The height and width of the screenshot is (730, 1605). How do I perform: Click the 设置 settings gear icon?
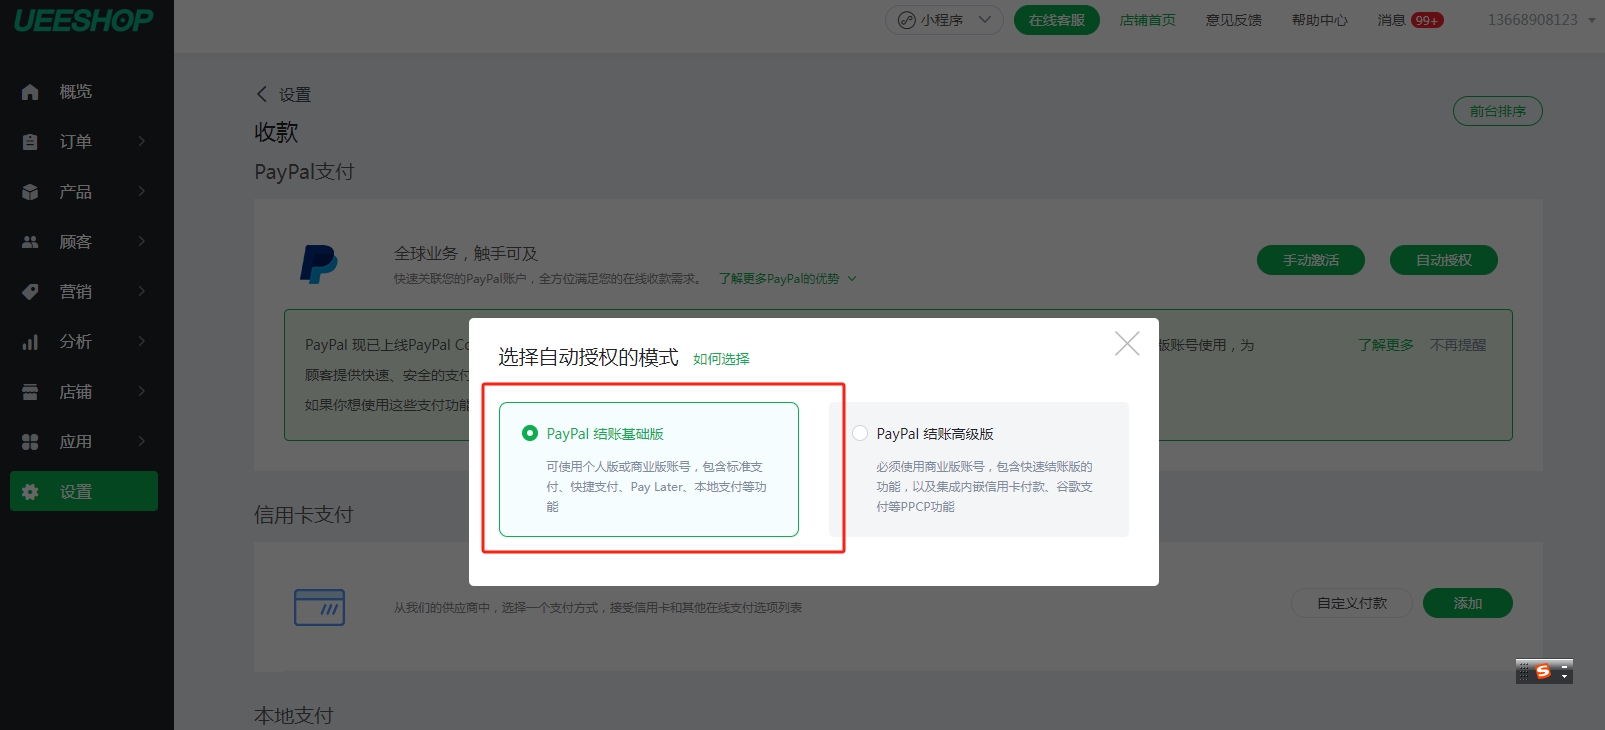pos(30,492)
